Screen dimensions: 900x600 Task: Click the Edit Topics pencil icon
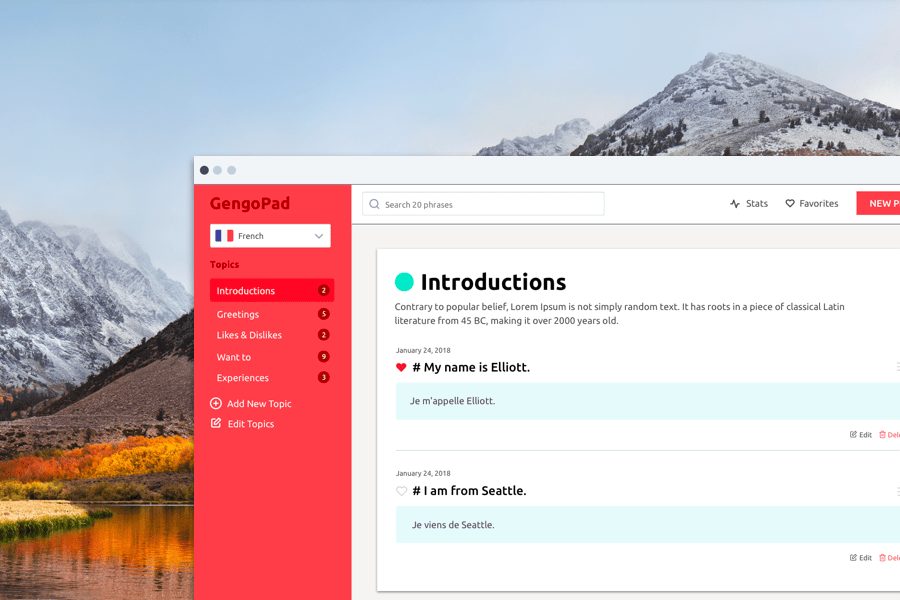pyautogui.click(x=216, y=424)
